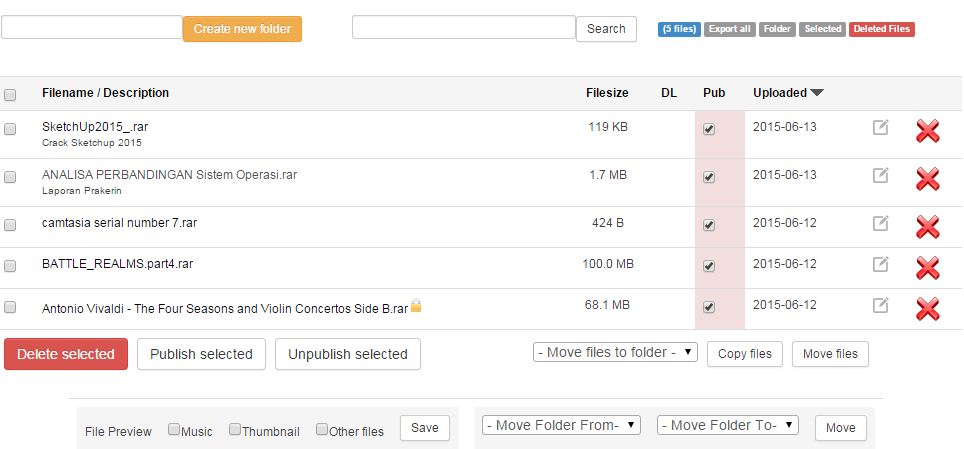
Task: Expand the Move Folder To dropdown
Action: [x=727, y=425]
